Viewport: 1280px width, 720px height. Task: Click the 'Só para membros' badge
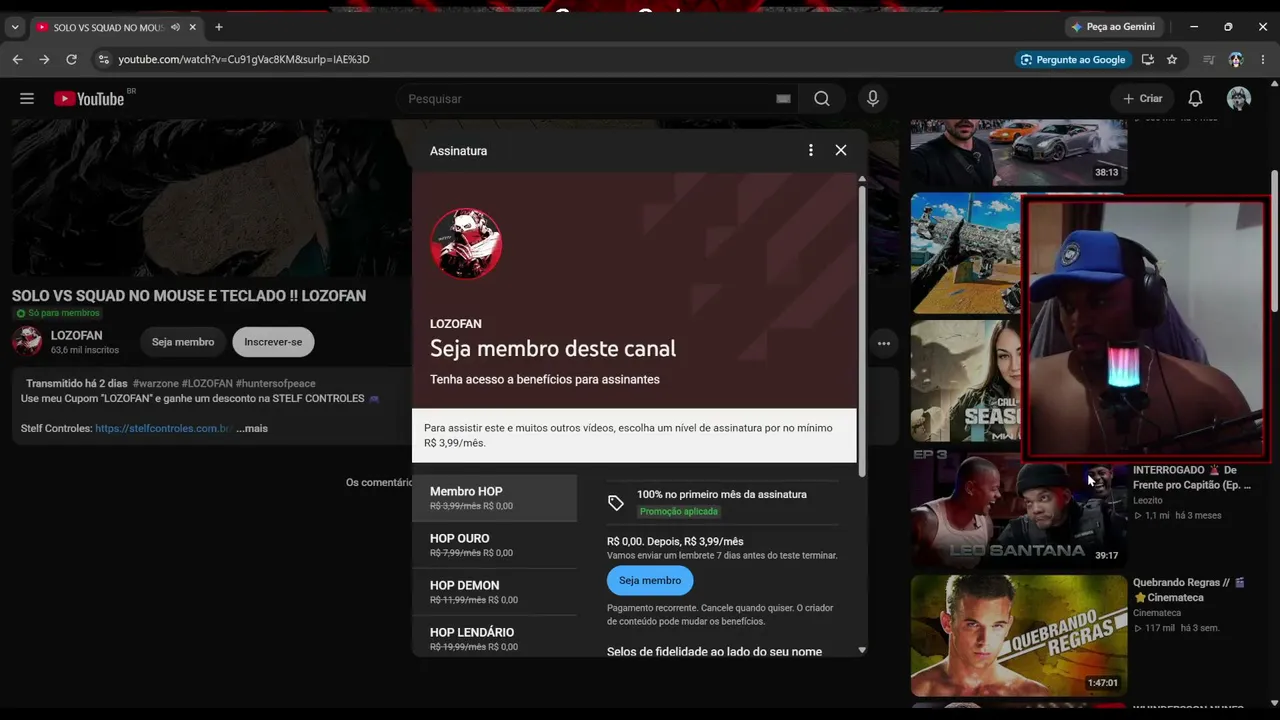click(x=57, y=313)
